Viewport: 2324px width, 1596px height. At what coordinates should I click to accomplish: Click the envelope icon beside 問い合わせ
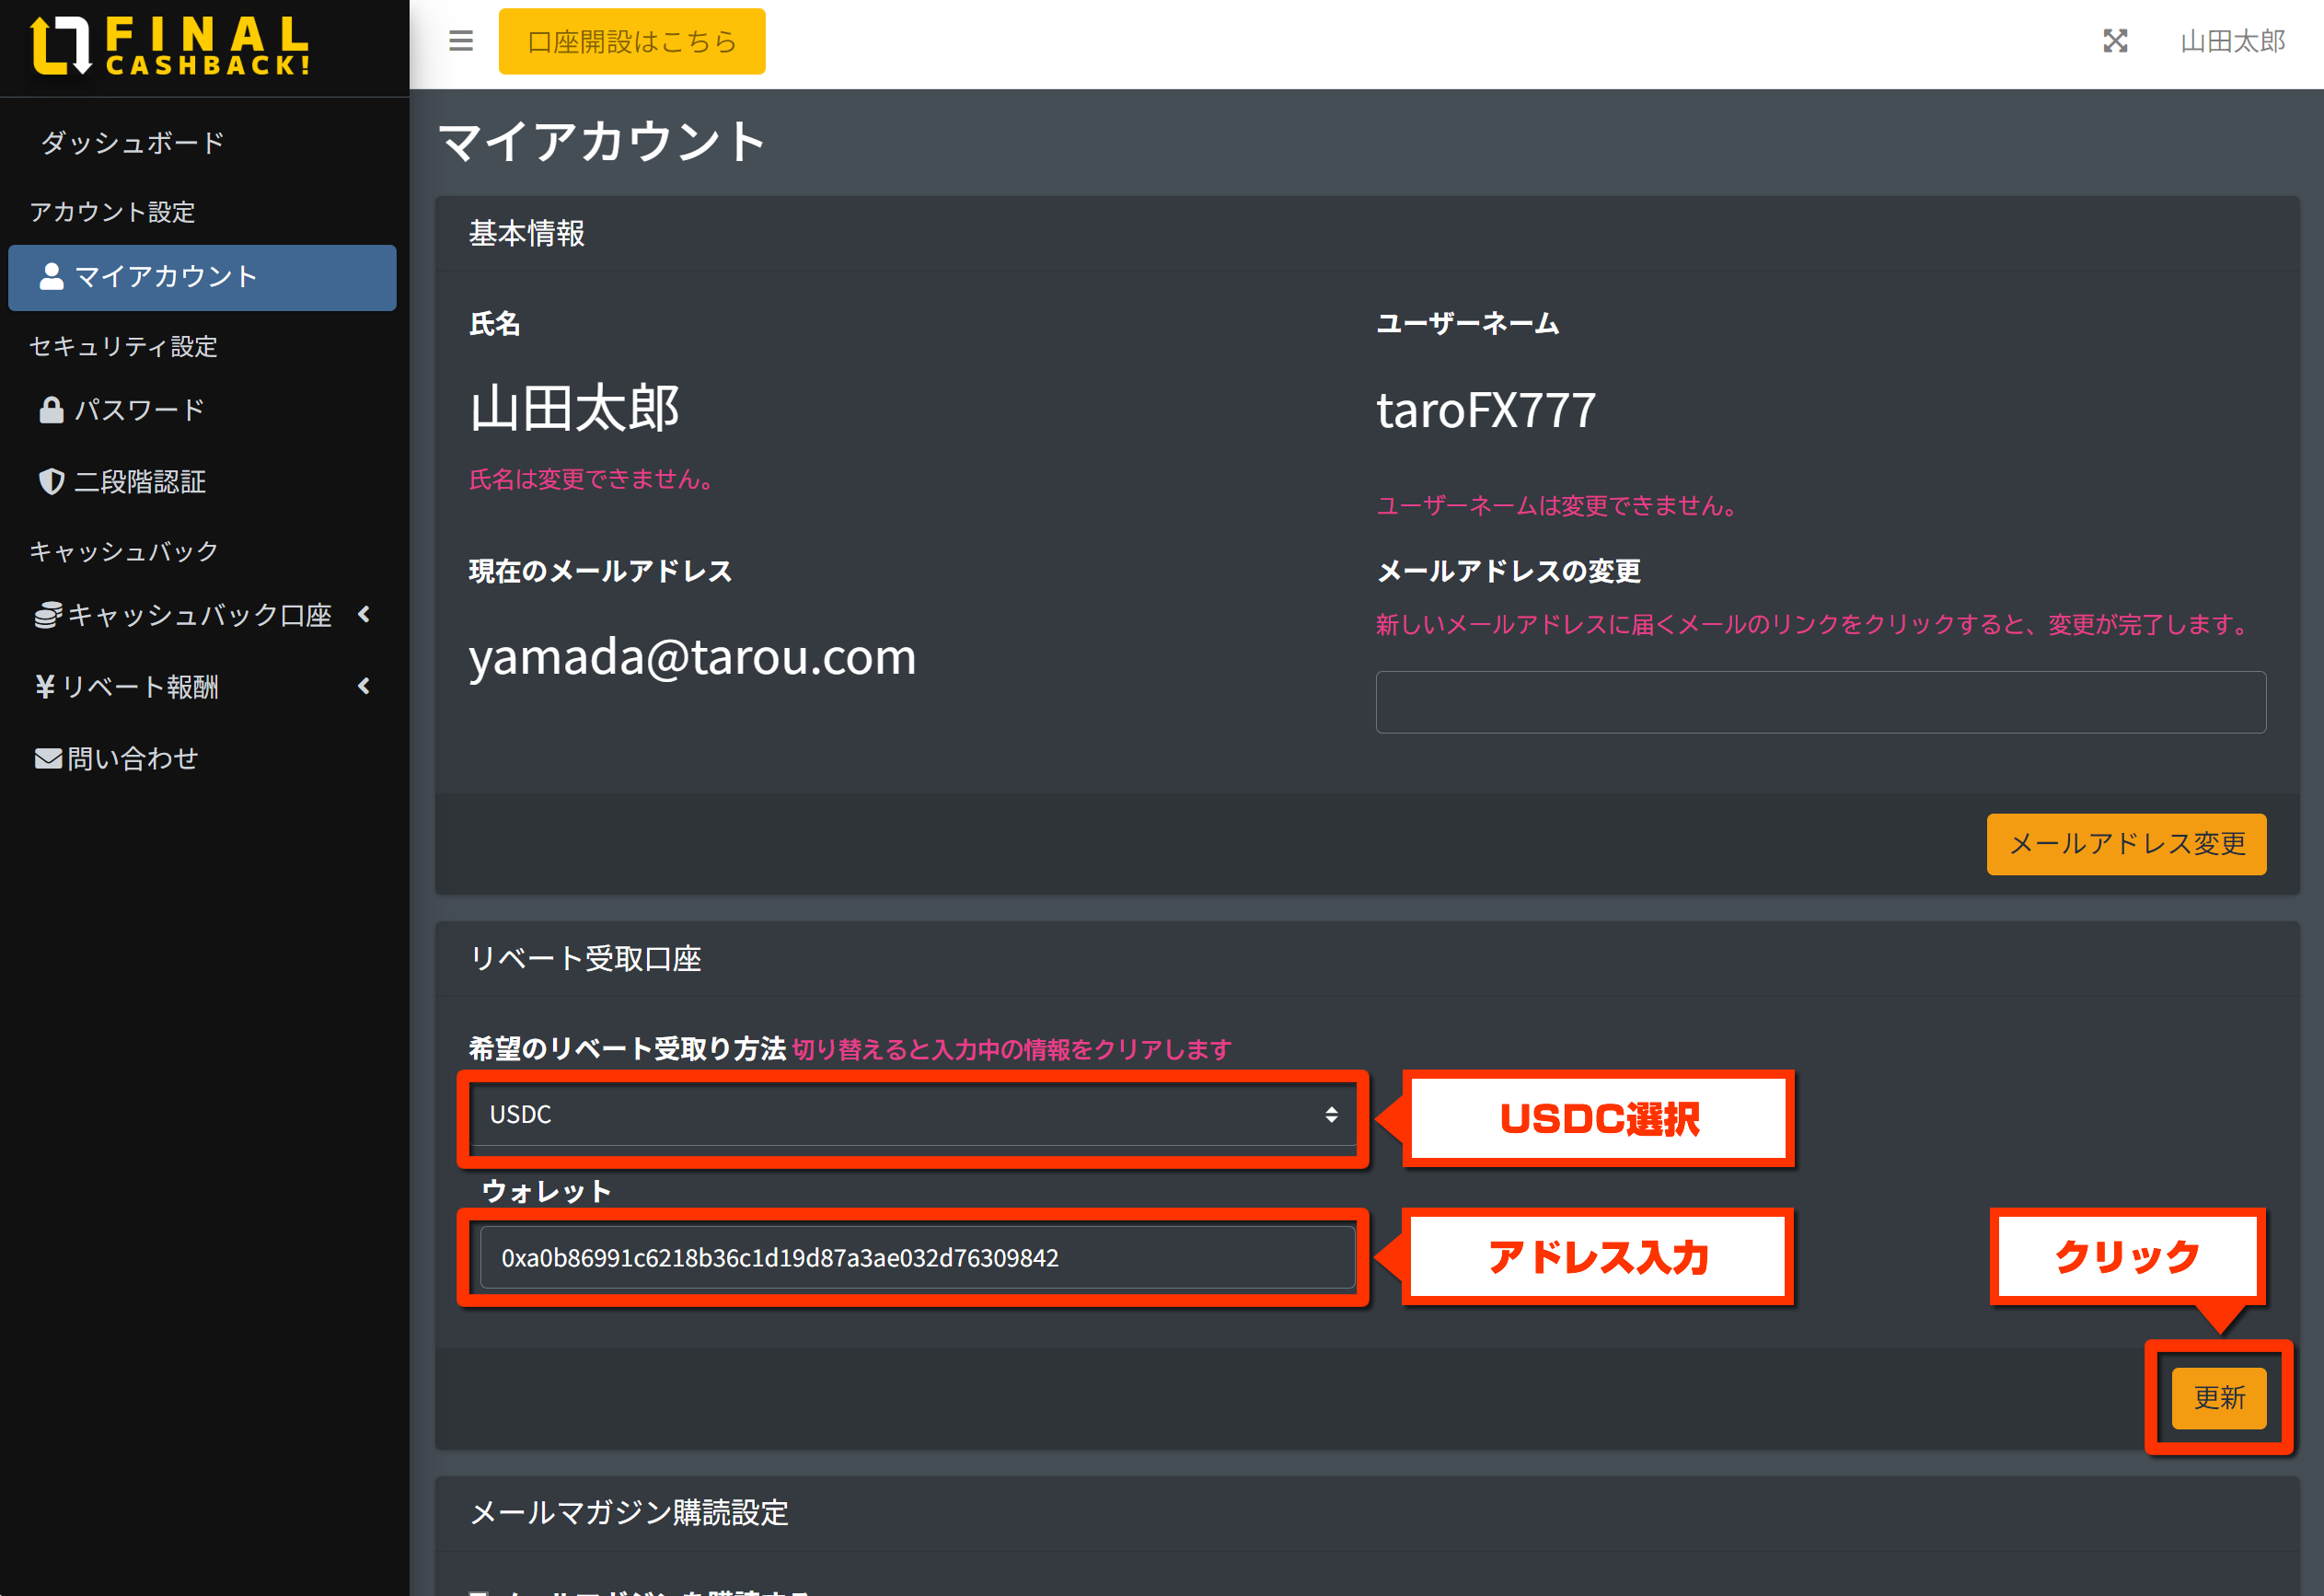pos(48,759)
